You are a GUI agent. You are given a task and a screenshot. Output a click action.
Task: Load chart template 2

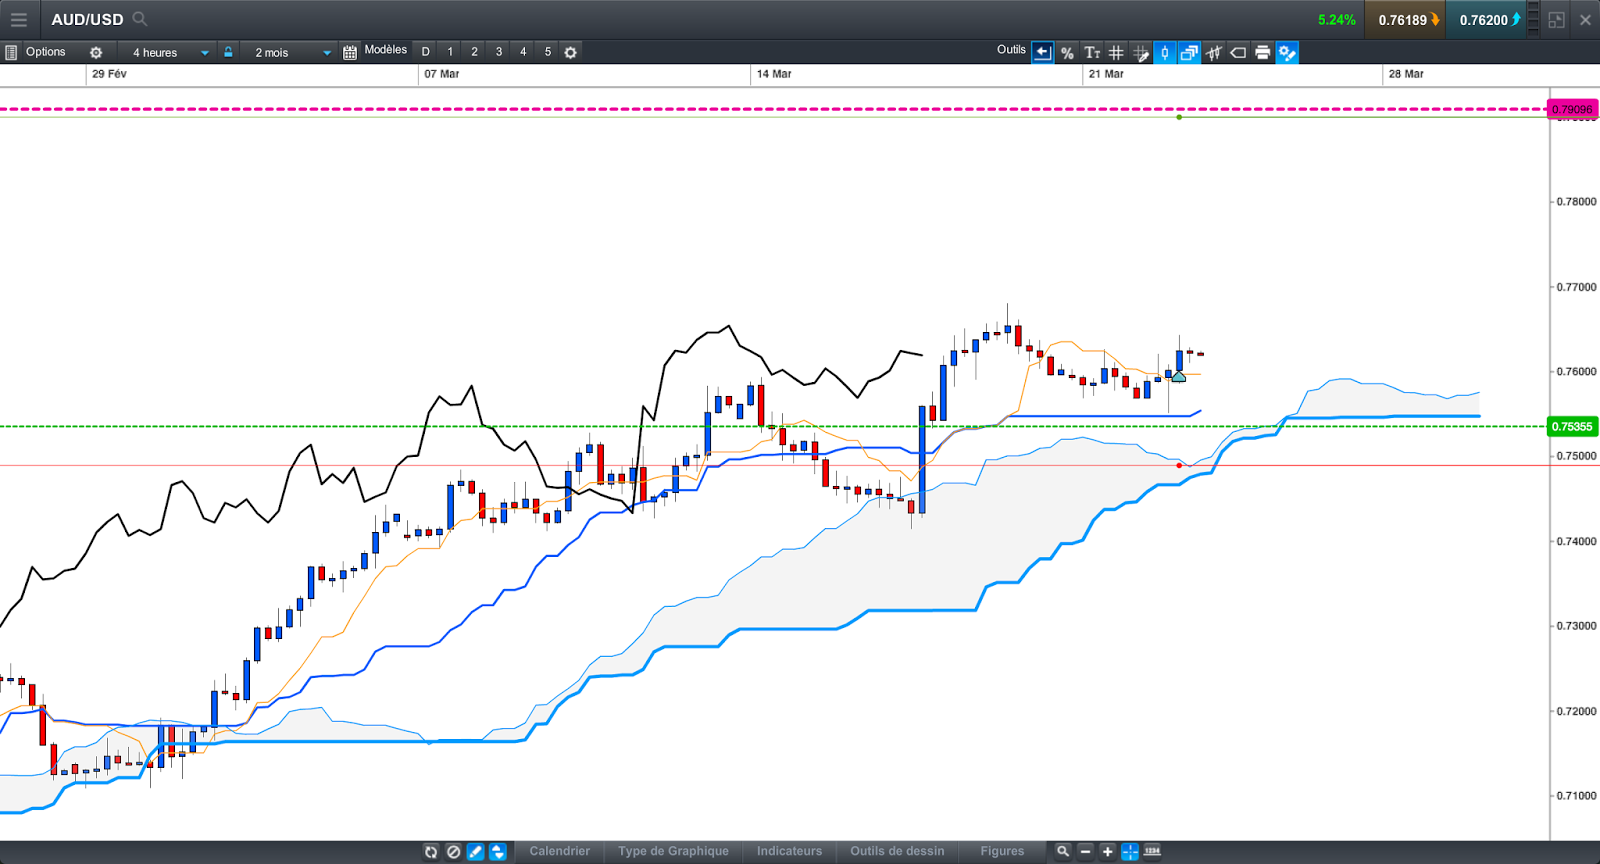pos(474,52)
